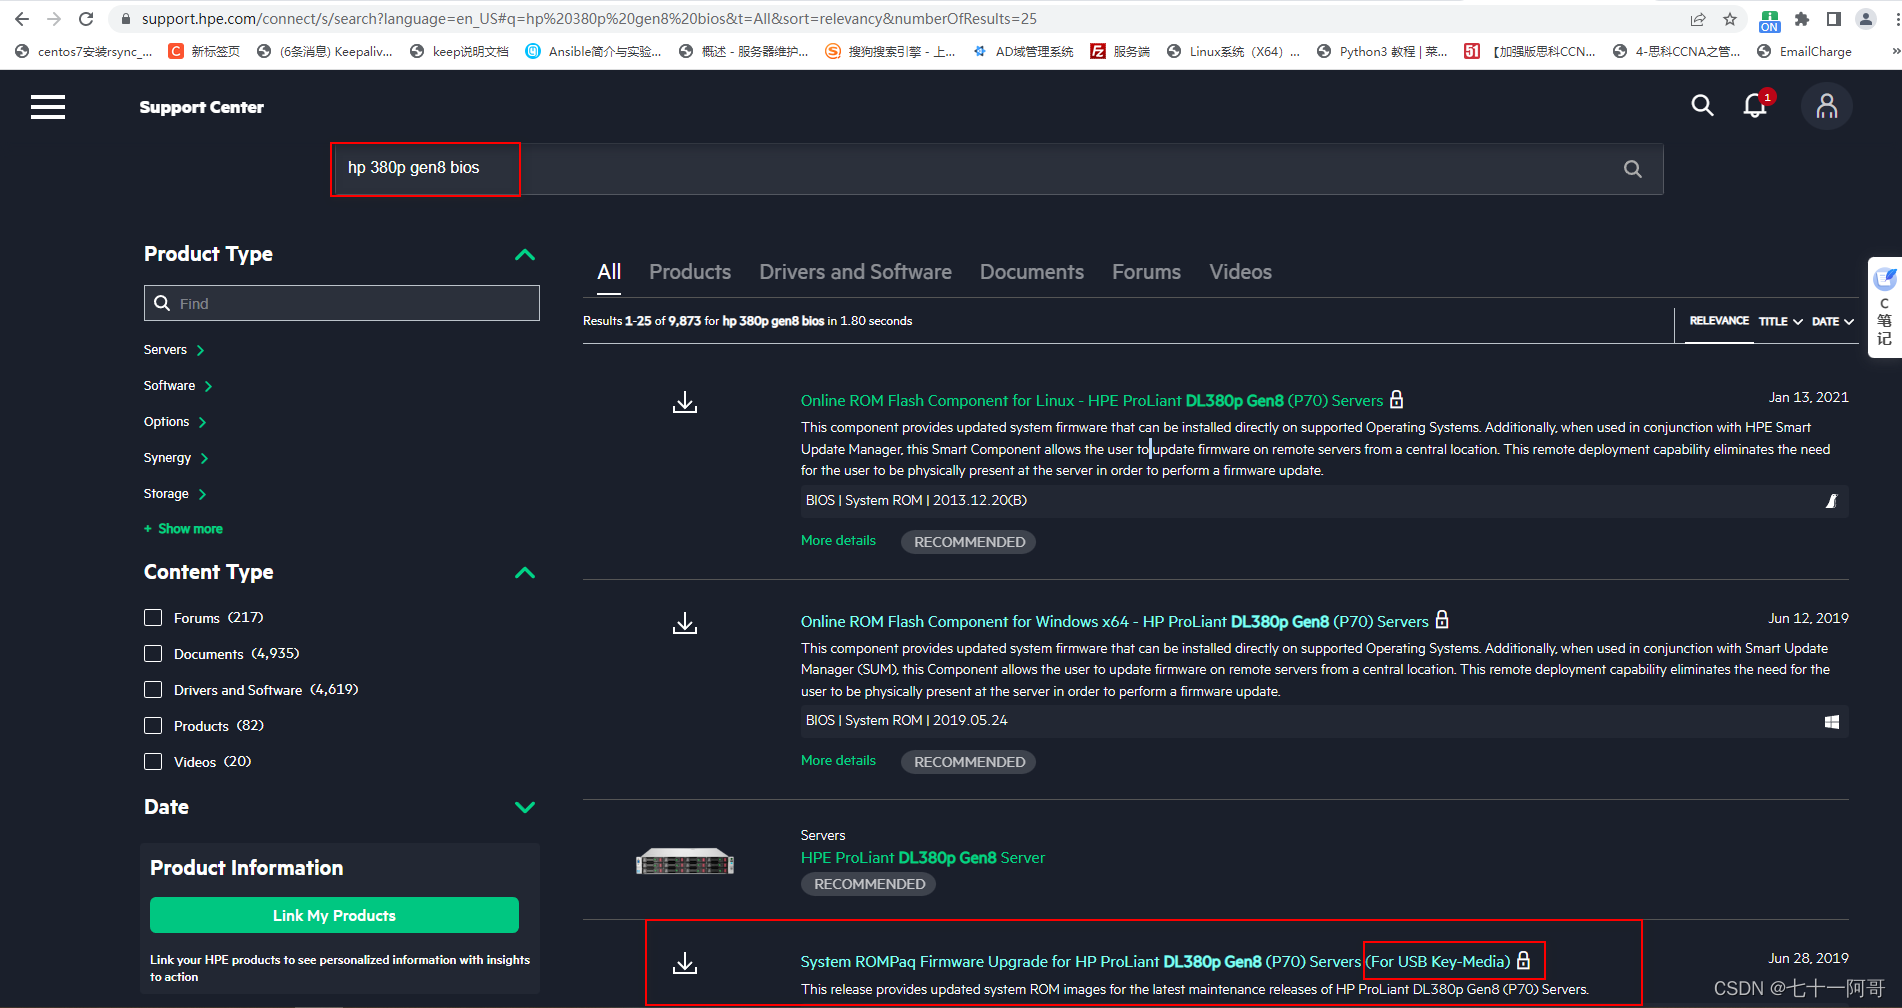Click the Link My Products button
1902x1008 pixels.
coord(334,915)
